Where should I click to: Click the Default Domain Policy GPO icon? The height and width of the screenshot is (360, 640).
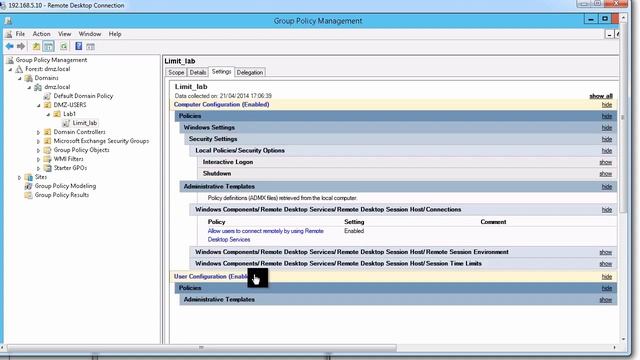pos(47,96)
